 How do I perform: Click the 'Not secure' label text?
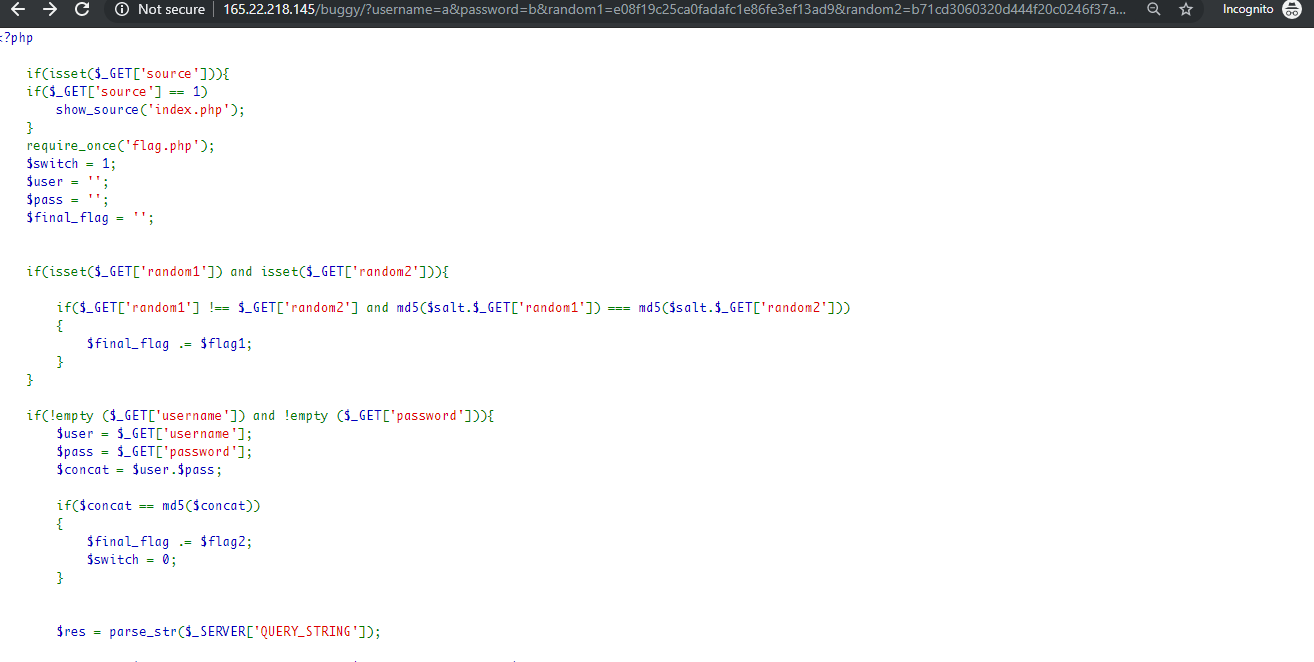click(171, 9)
